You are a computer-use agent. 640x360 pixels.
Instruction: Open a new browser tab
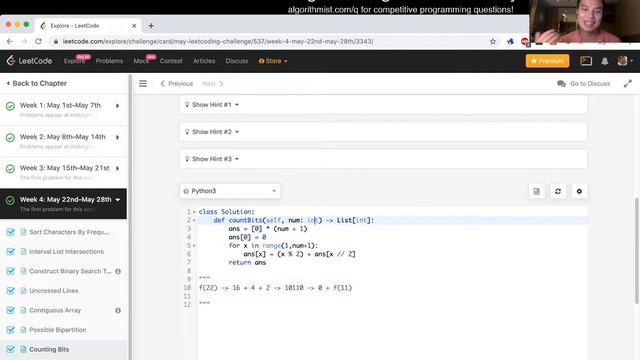click(x=151, y=25)
